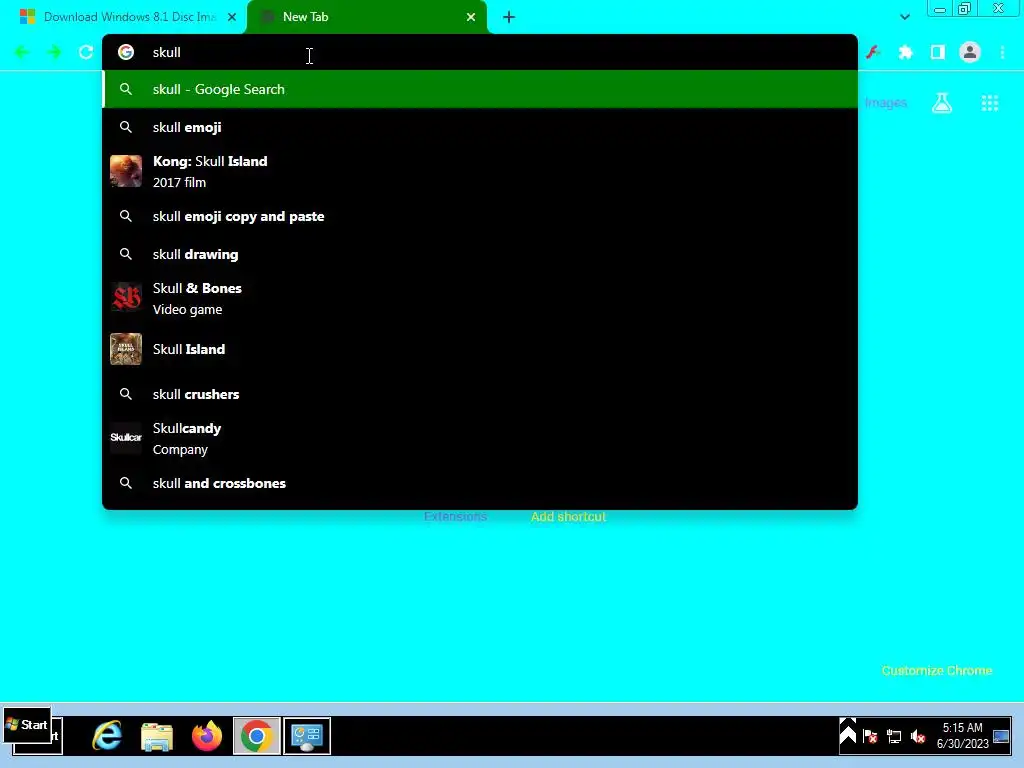
Task: Pick the skull emoji suggestion
Action: [x=480, y=127]
